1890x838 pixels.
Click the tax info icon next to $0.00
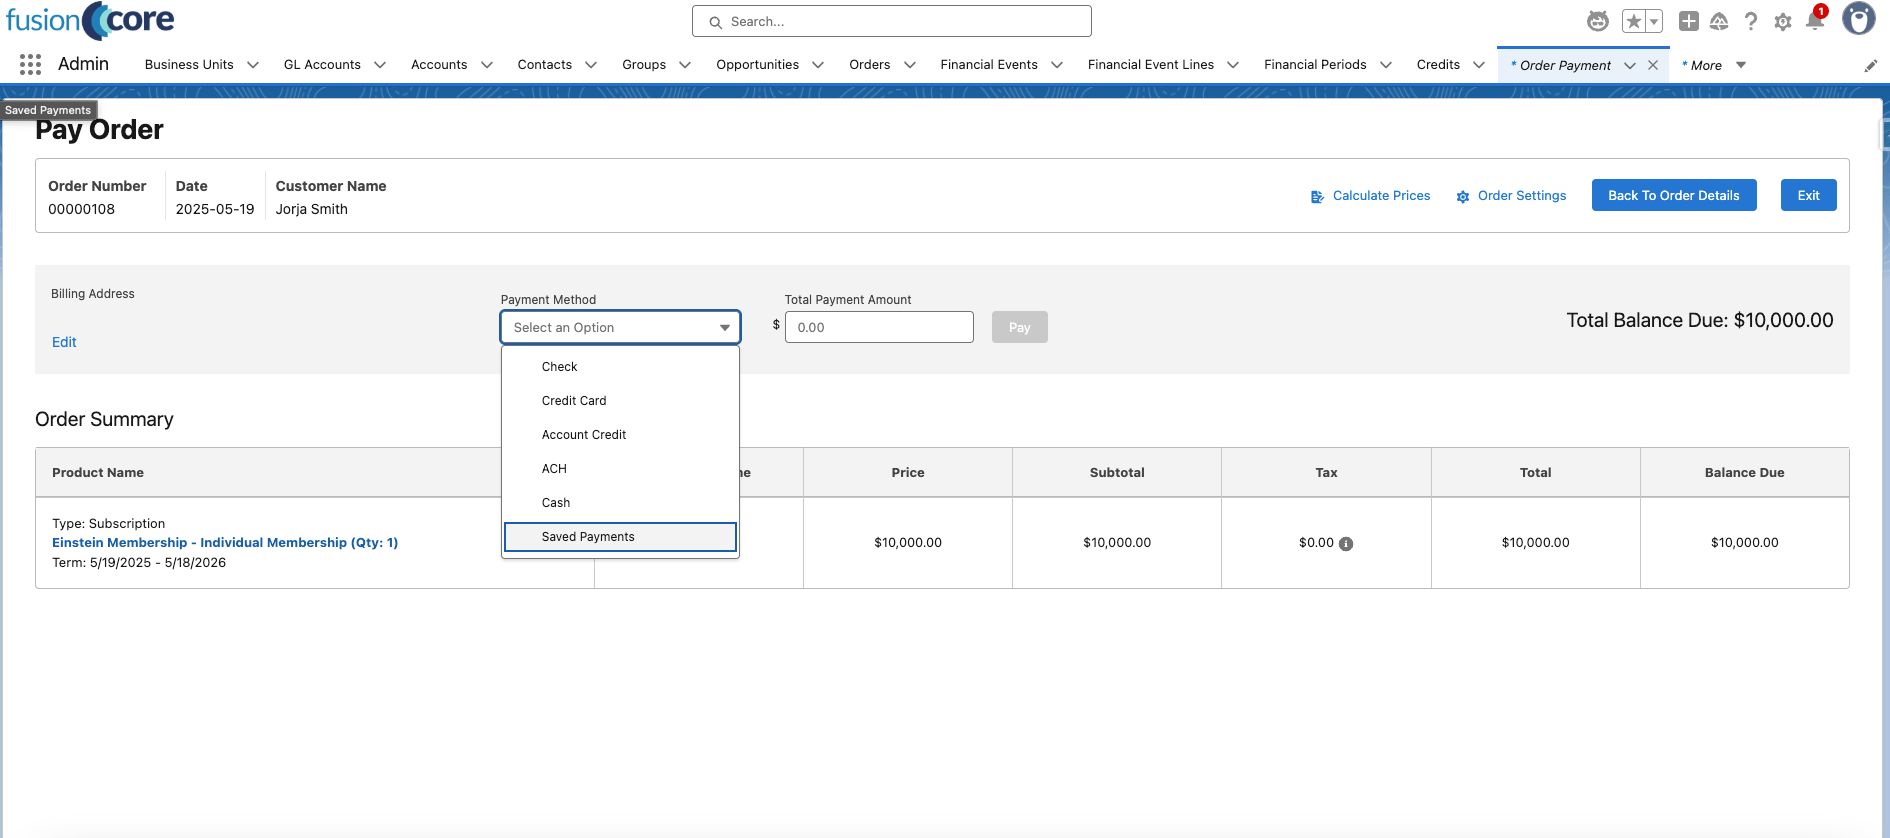pyautogui.click(x=1346, y=544)
